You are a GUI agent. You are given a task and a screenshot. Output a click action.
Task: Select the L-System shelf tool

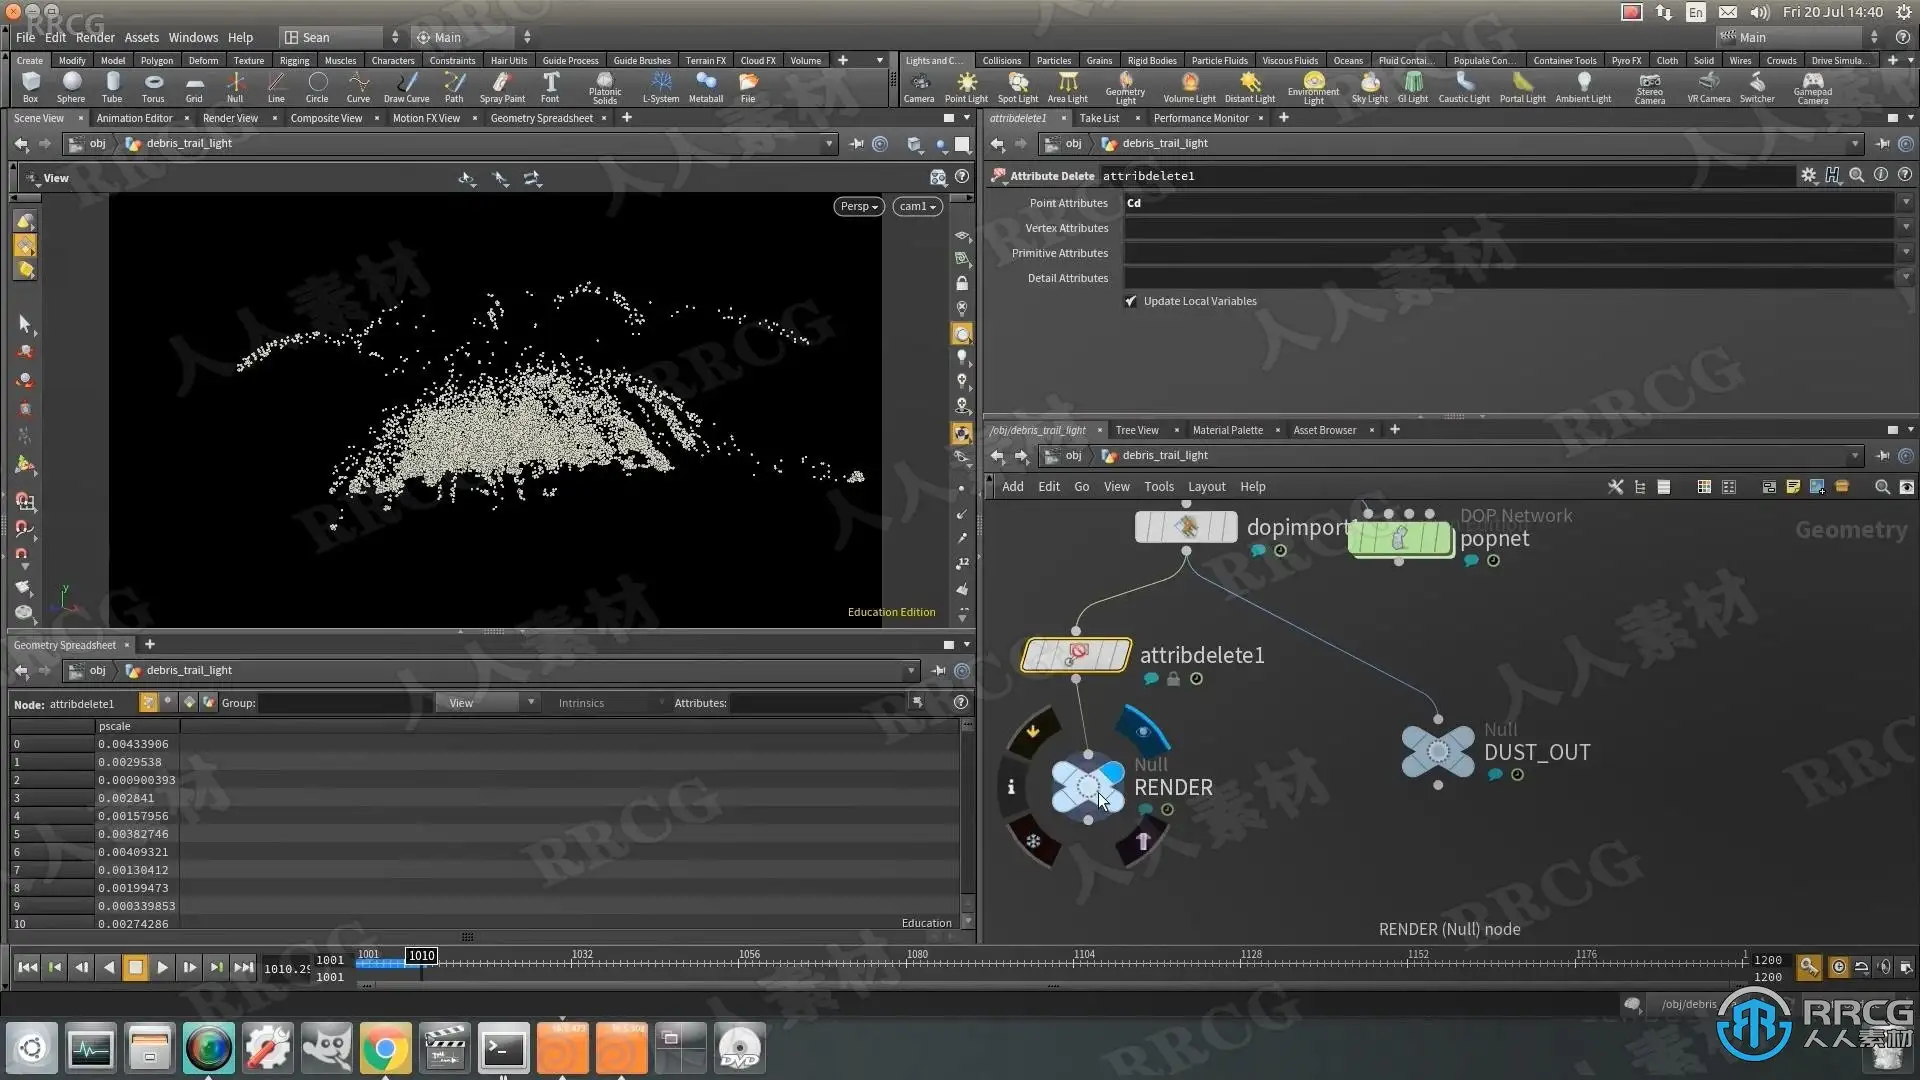(661, 87)
